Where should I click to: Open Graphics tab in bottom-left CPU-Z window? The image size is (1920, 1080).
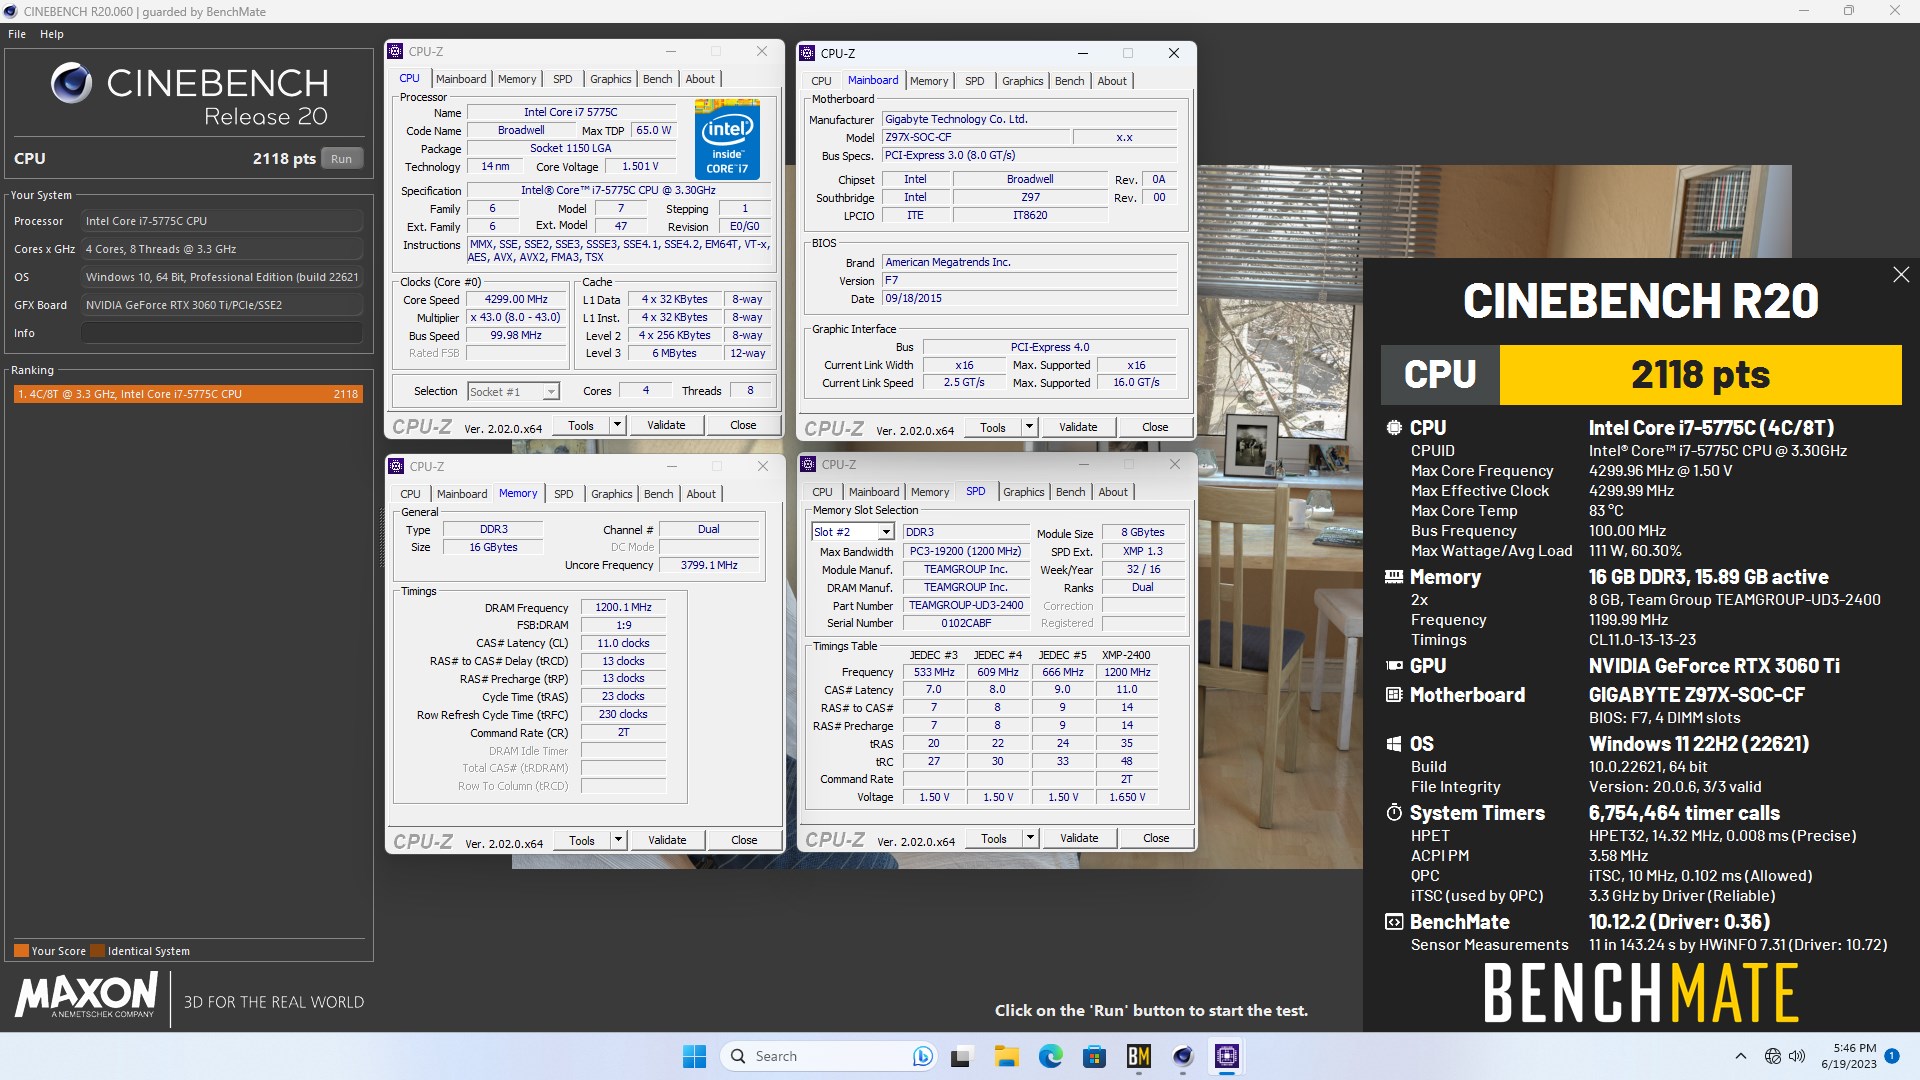(611, 494)
